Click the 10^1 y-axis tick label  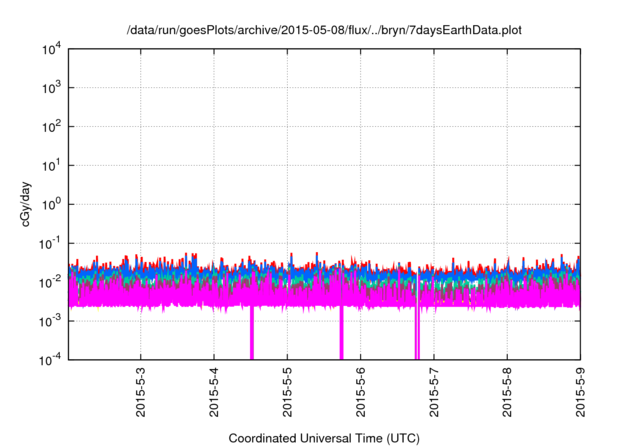pos(52,166)
